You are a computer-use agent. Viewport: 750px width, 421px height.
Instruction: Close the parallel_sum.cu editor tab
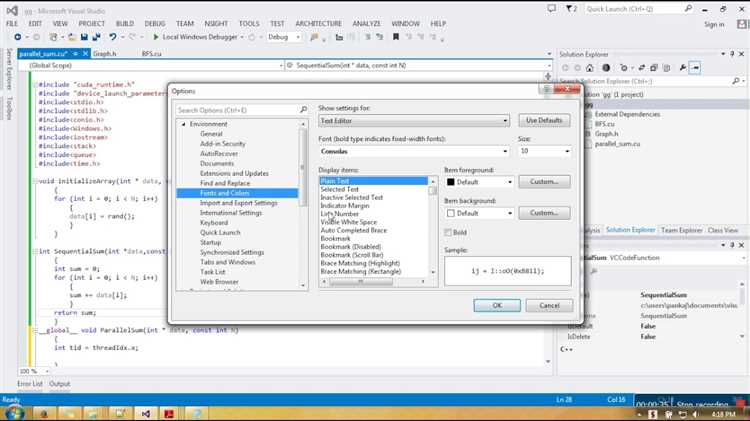86,54
